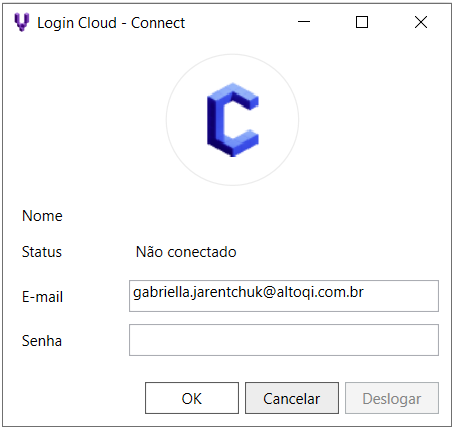Click the Nome label
Screen dimensions: 456x431
42,216
